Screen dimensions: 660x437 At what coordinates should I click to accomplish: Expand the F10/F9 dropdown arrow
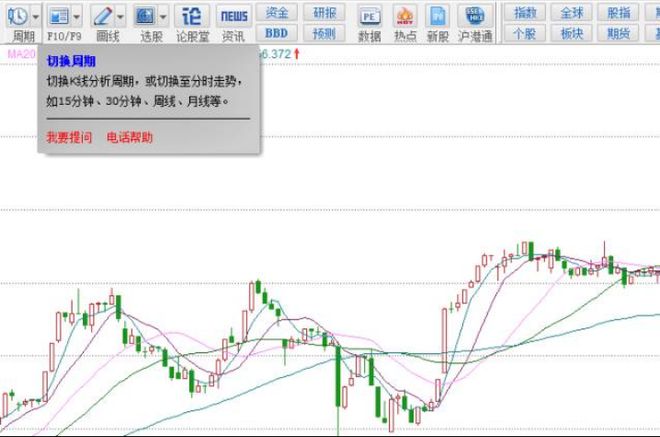78,17
